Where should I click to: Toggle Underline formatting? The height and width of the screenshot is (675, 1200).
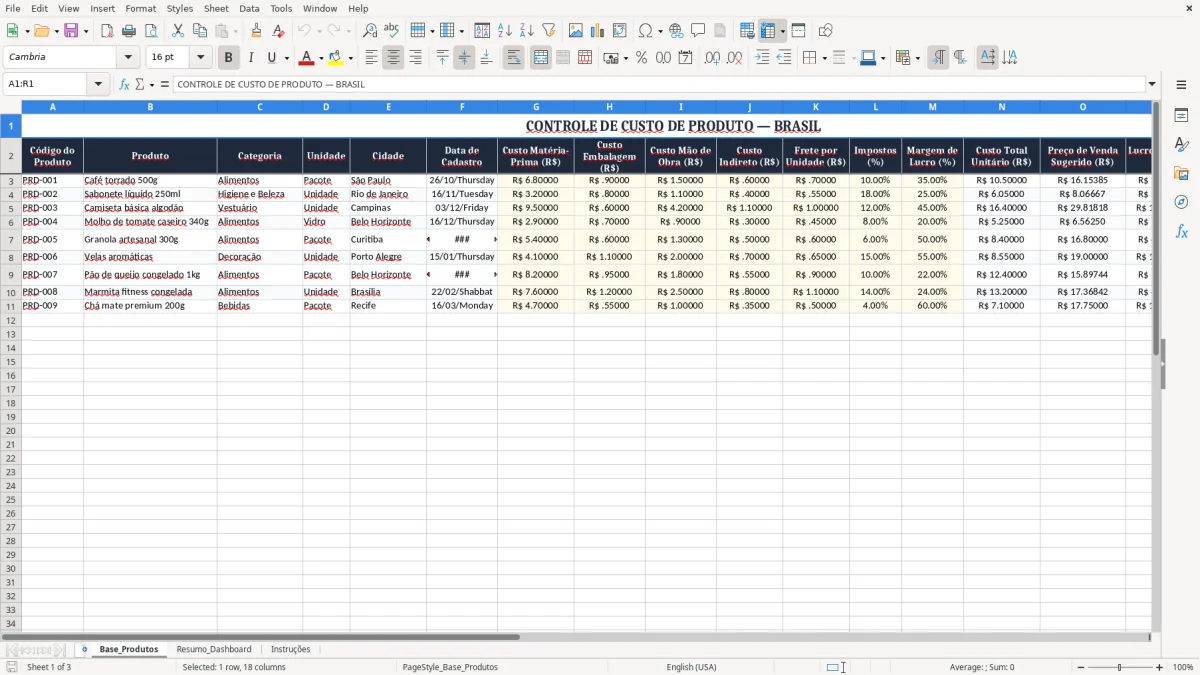point(271,58)
